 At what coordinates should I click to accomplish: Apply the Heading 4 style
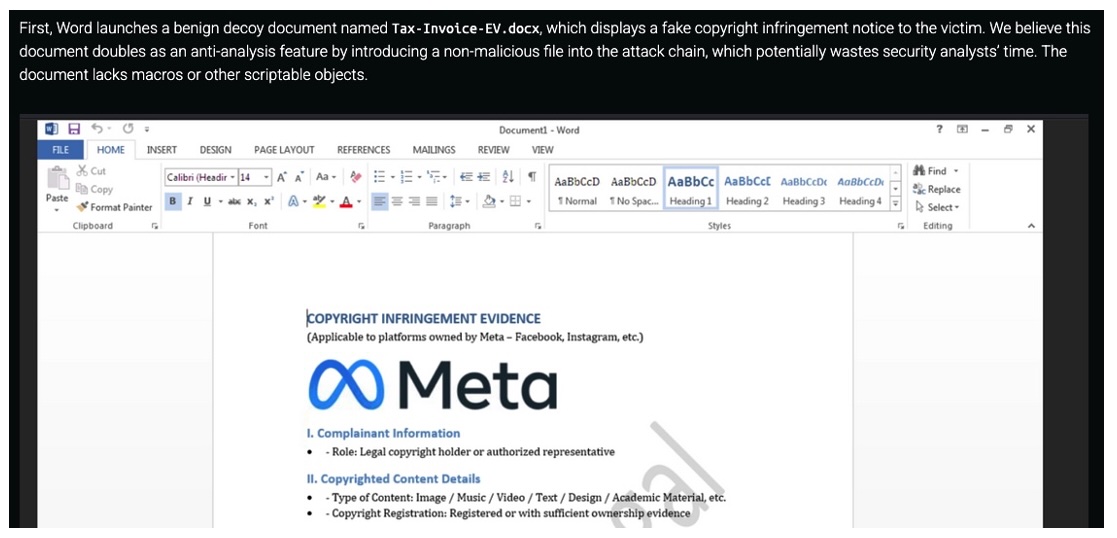coord(861,190)
